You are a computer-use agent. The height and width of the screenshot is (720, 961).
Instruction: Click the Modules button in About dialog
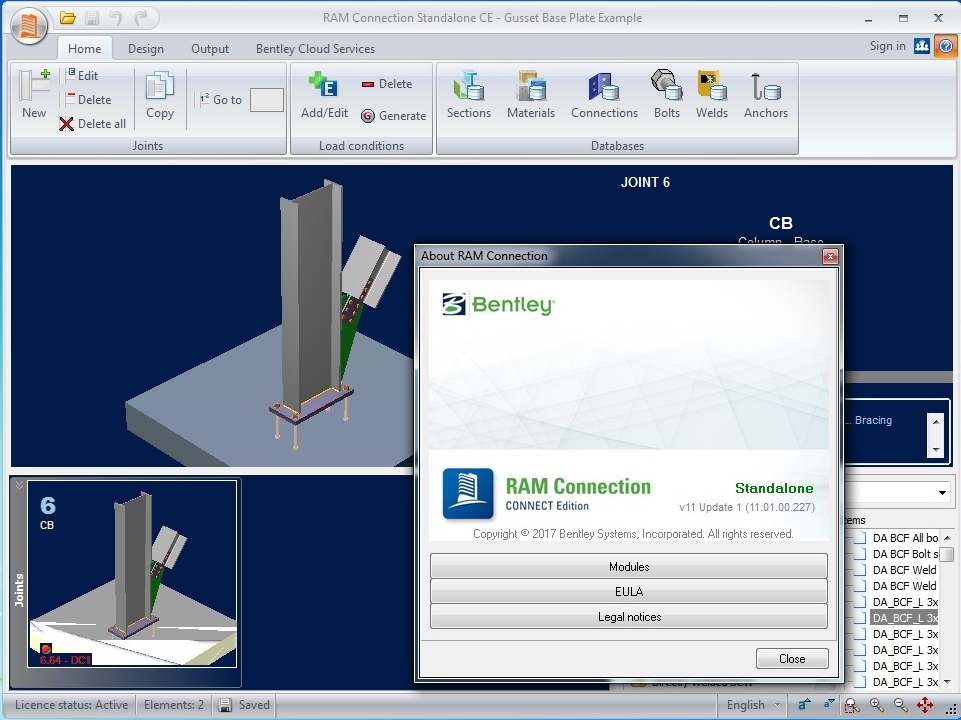[629, 566]
